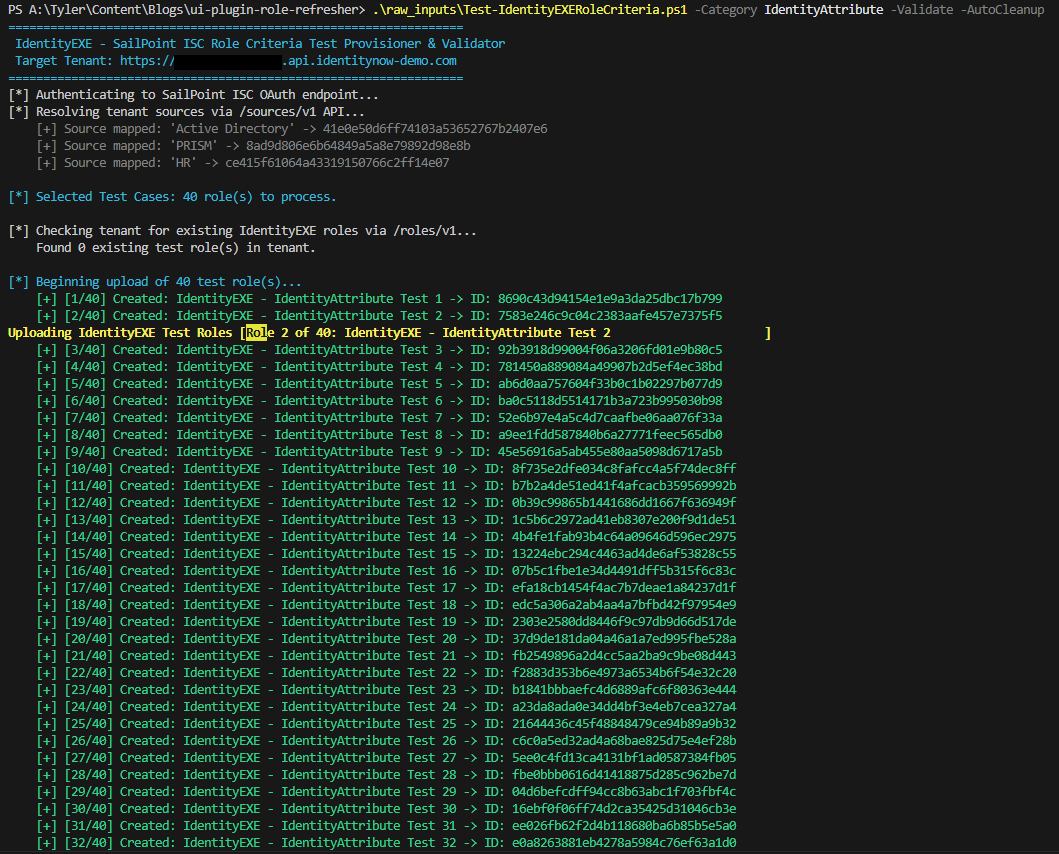Screen dimensions: 1059x854
Task: Click the 'Authenticating to SailPoint ISC OAuth endpoint' line
Action: tap(193, 95)
